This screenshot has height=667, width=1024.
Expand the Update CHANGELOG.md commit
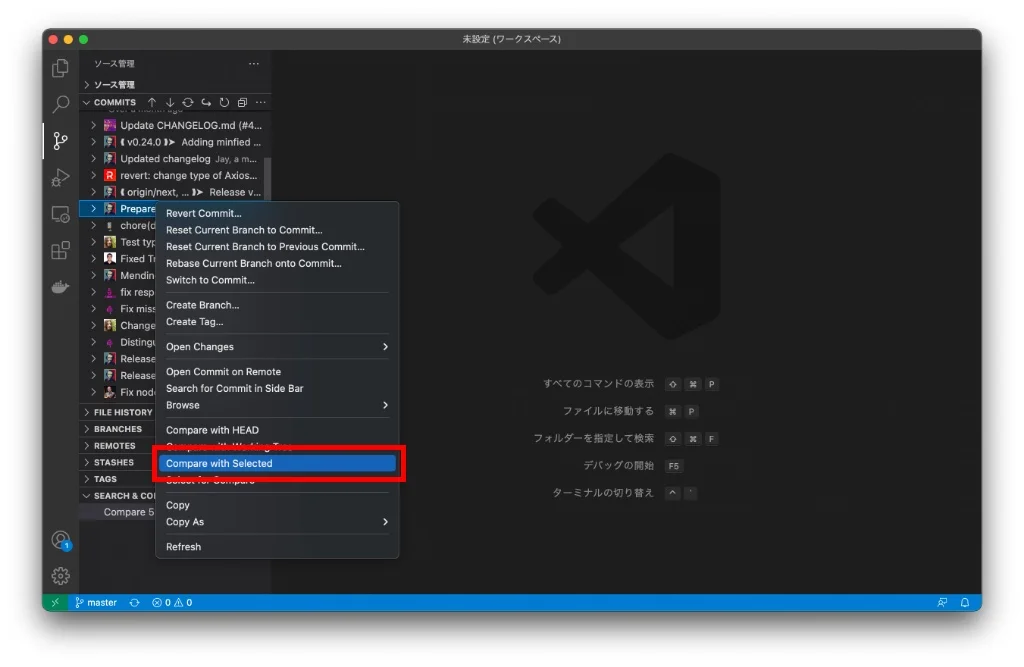click(x=93, y=126)
